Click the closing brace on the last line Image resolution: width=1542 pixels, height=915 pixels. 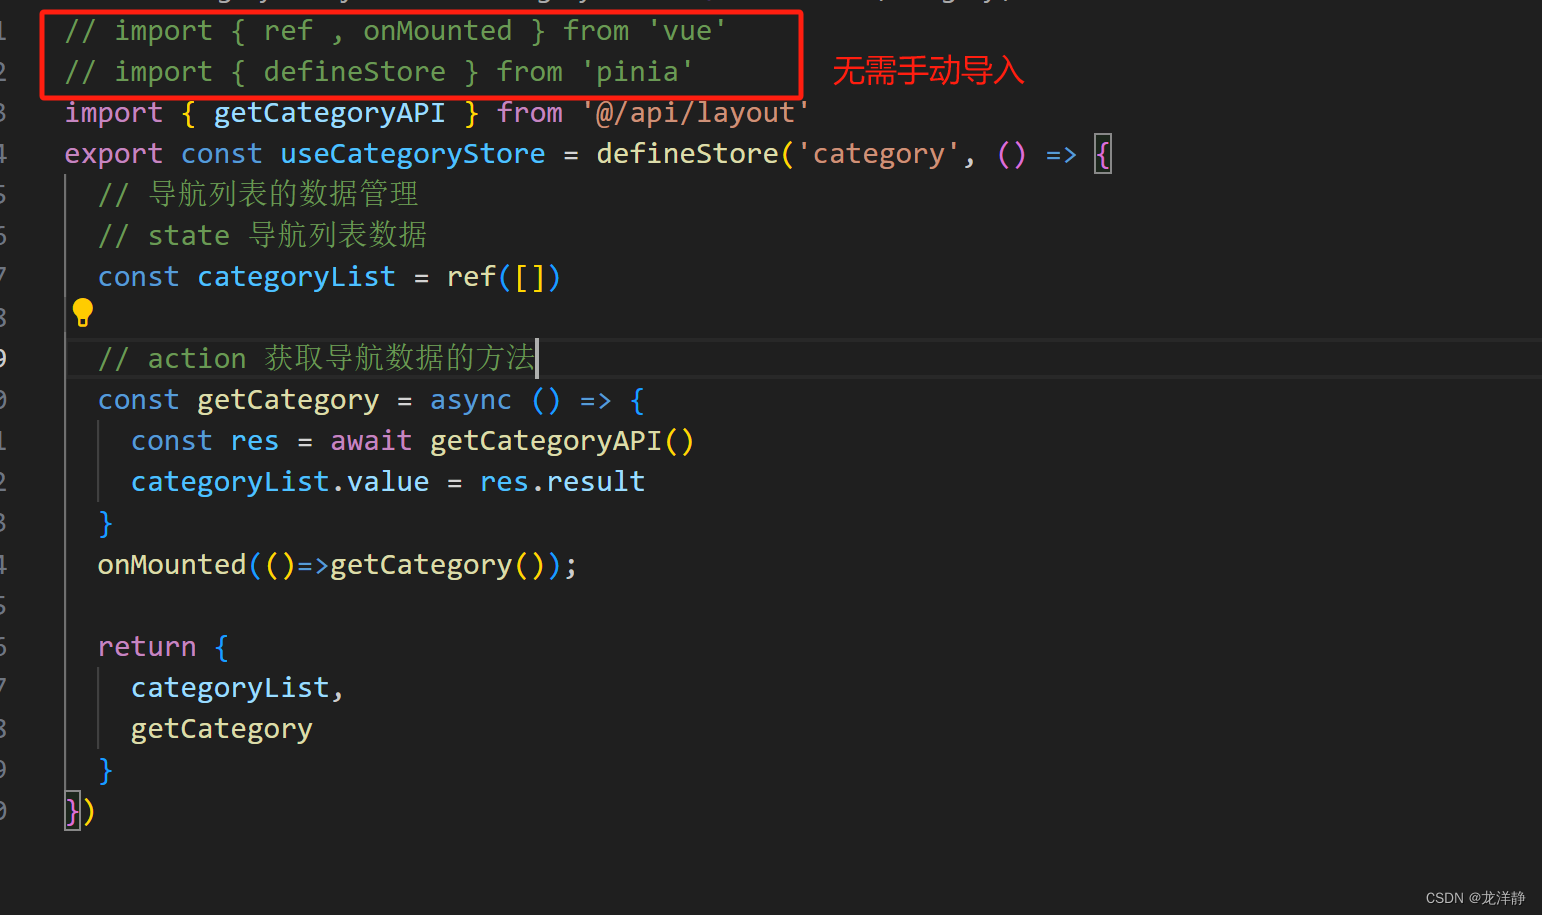click(x=70, y=811)
